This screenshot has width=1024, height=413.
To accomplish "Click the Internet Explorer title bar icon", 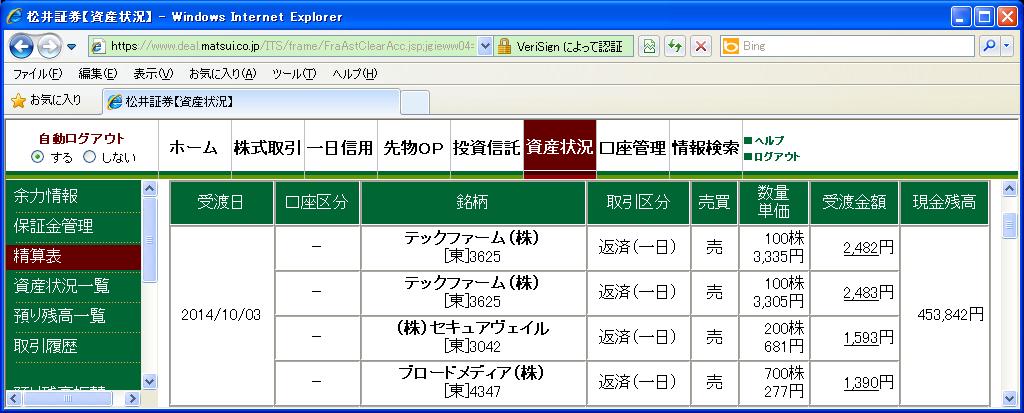I will pos(14,16).
